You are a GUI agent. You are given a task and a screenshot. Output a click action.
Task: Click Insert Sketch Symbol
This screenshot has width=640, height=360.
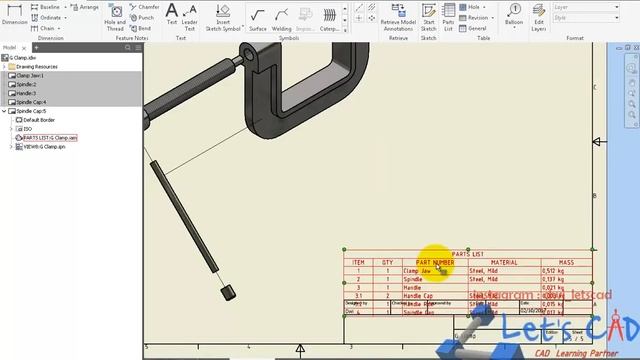(223, 18)
